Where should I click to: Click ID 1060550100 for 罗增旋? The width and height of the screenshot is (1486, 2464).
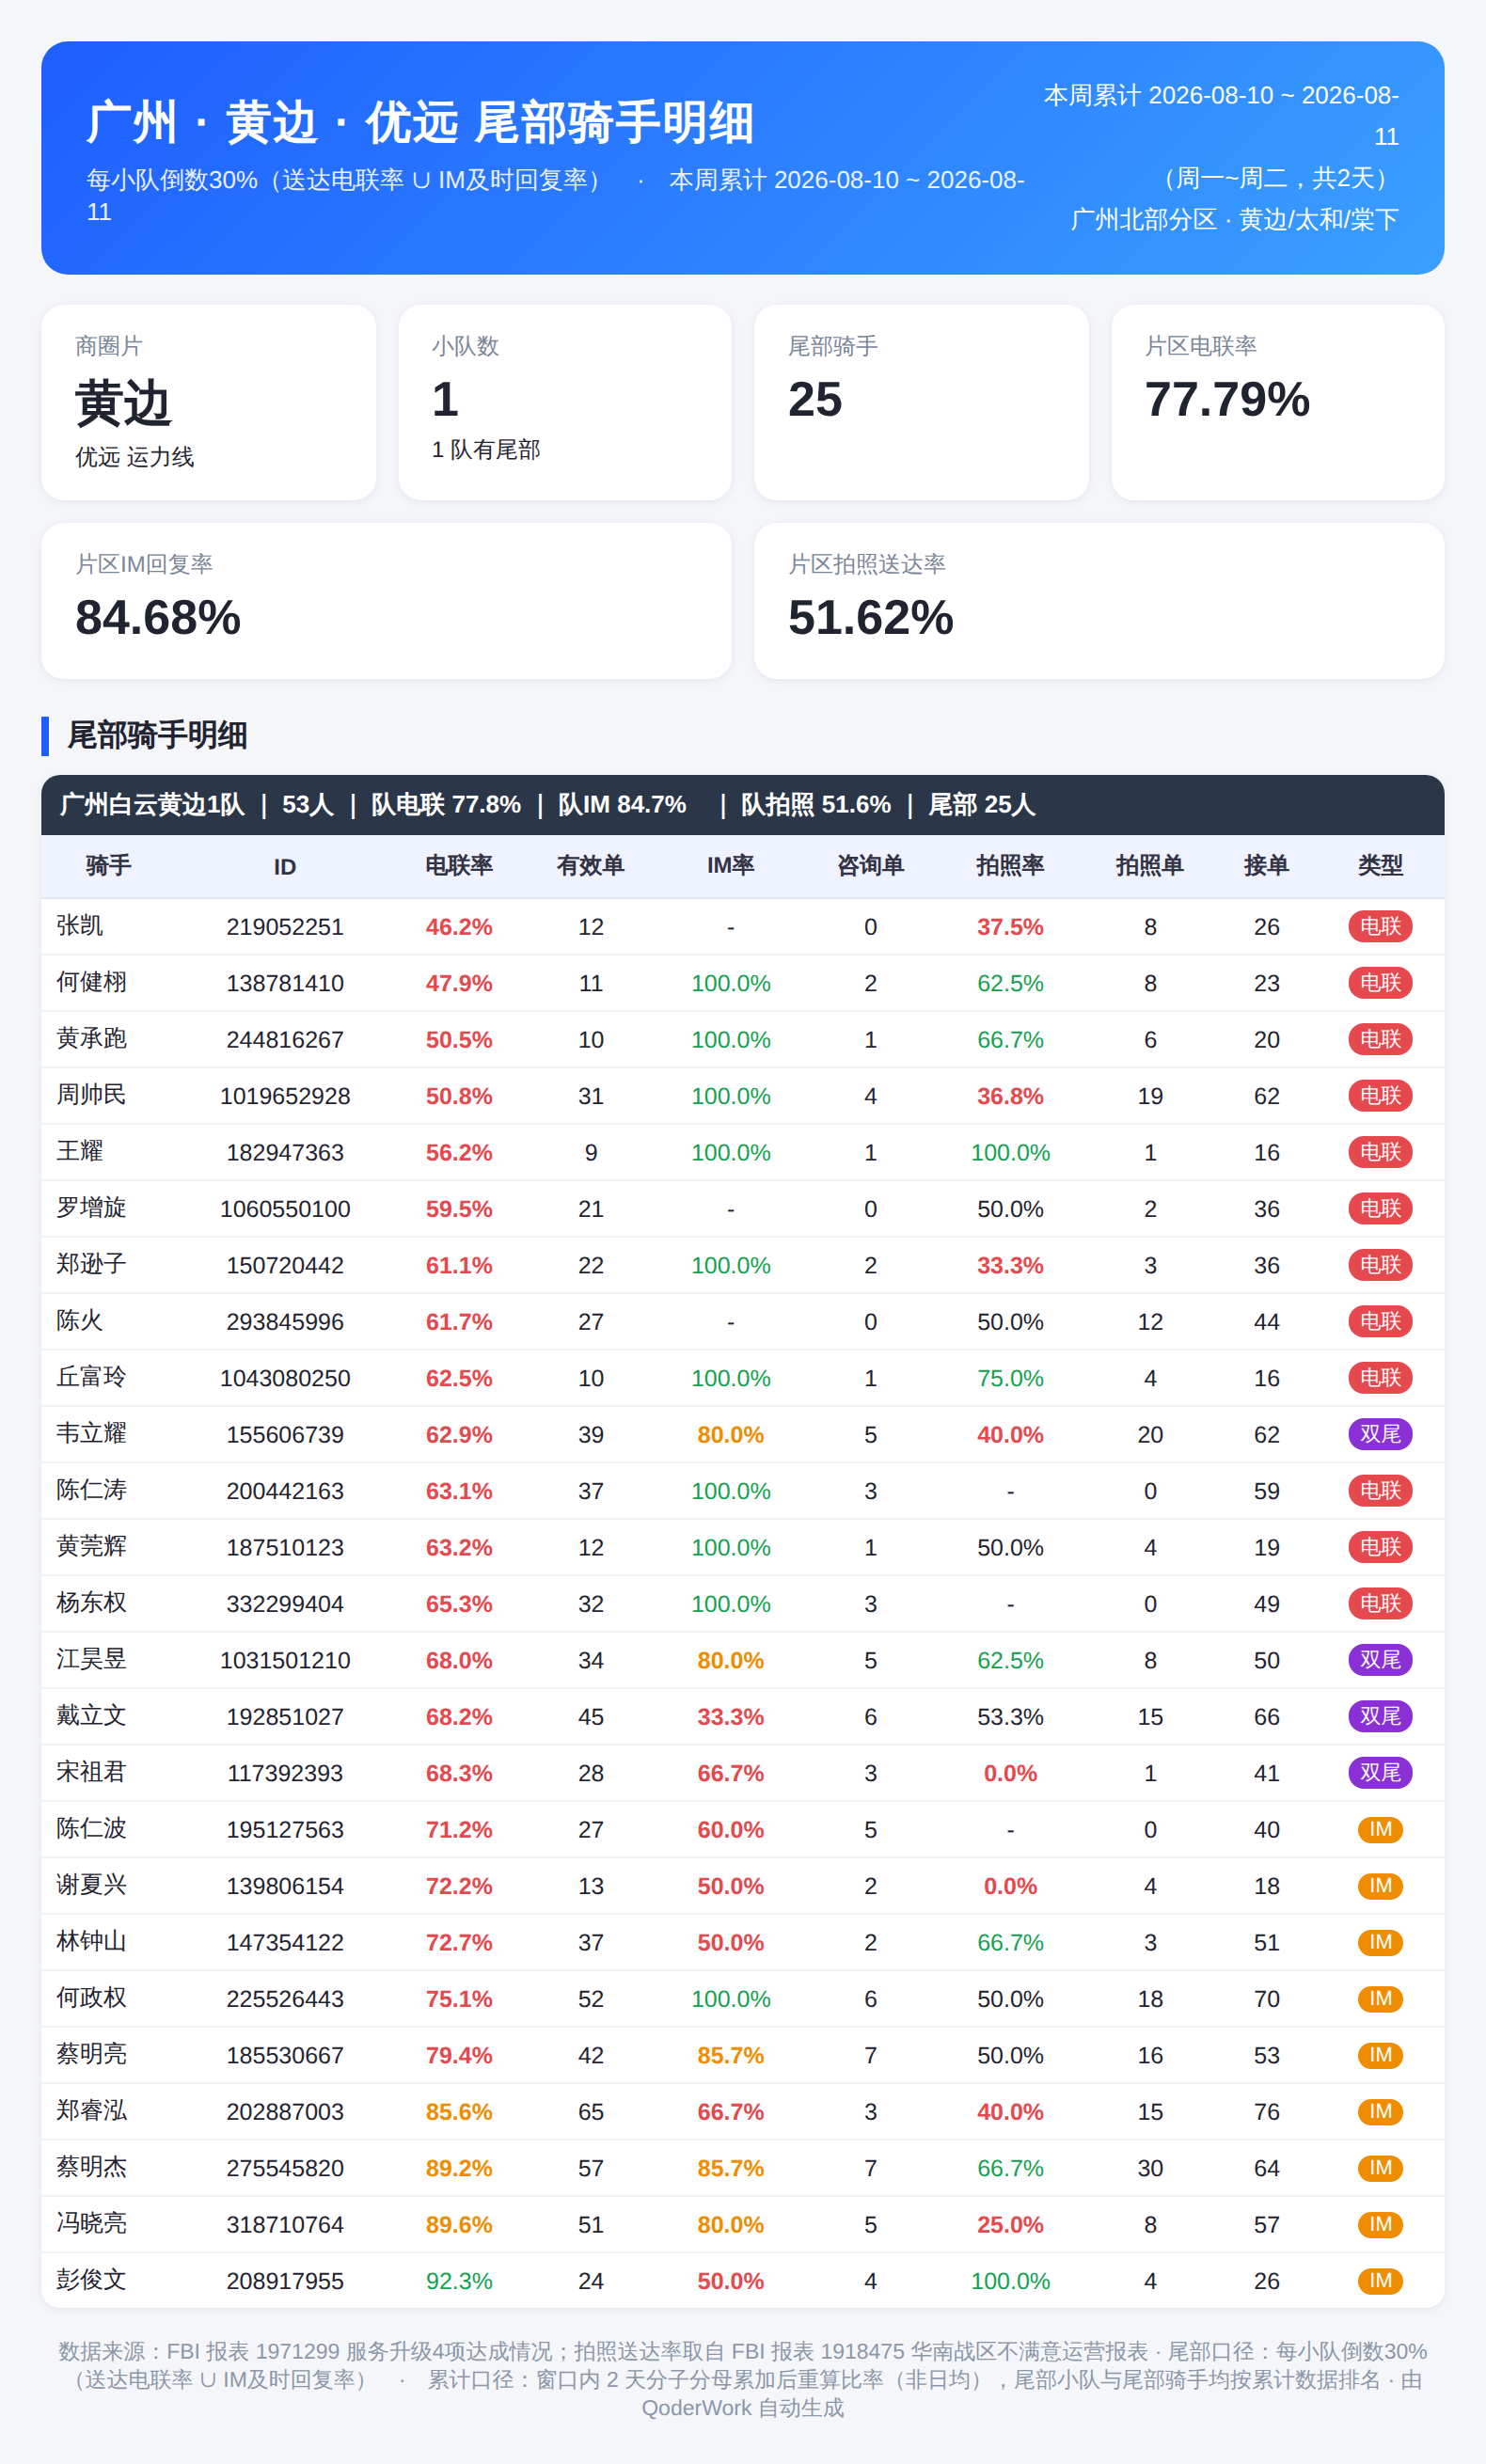285,1209
